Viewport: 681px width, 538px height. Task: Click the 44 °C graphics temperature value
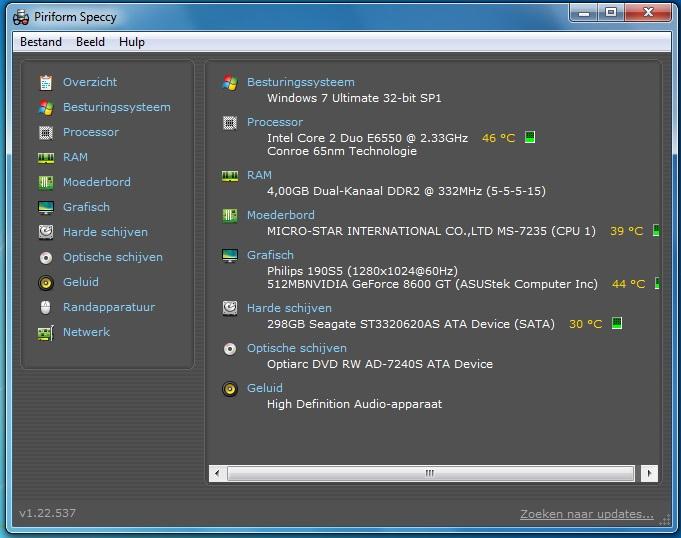click(x=628, y=284)
